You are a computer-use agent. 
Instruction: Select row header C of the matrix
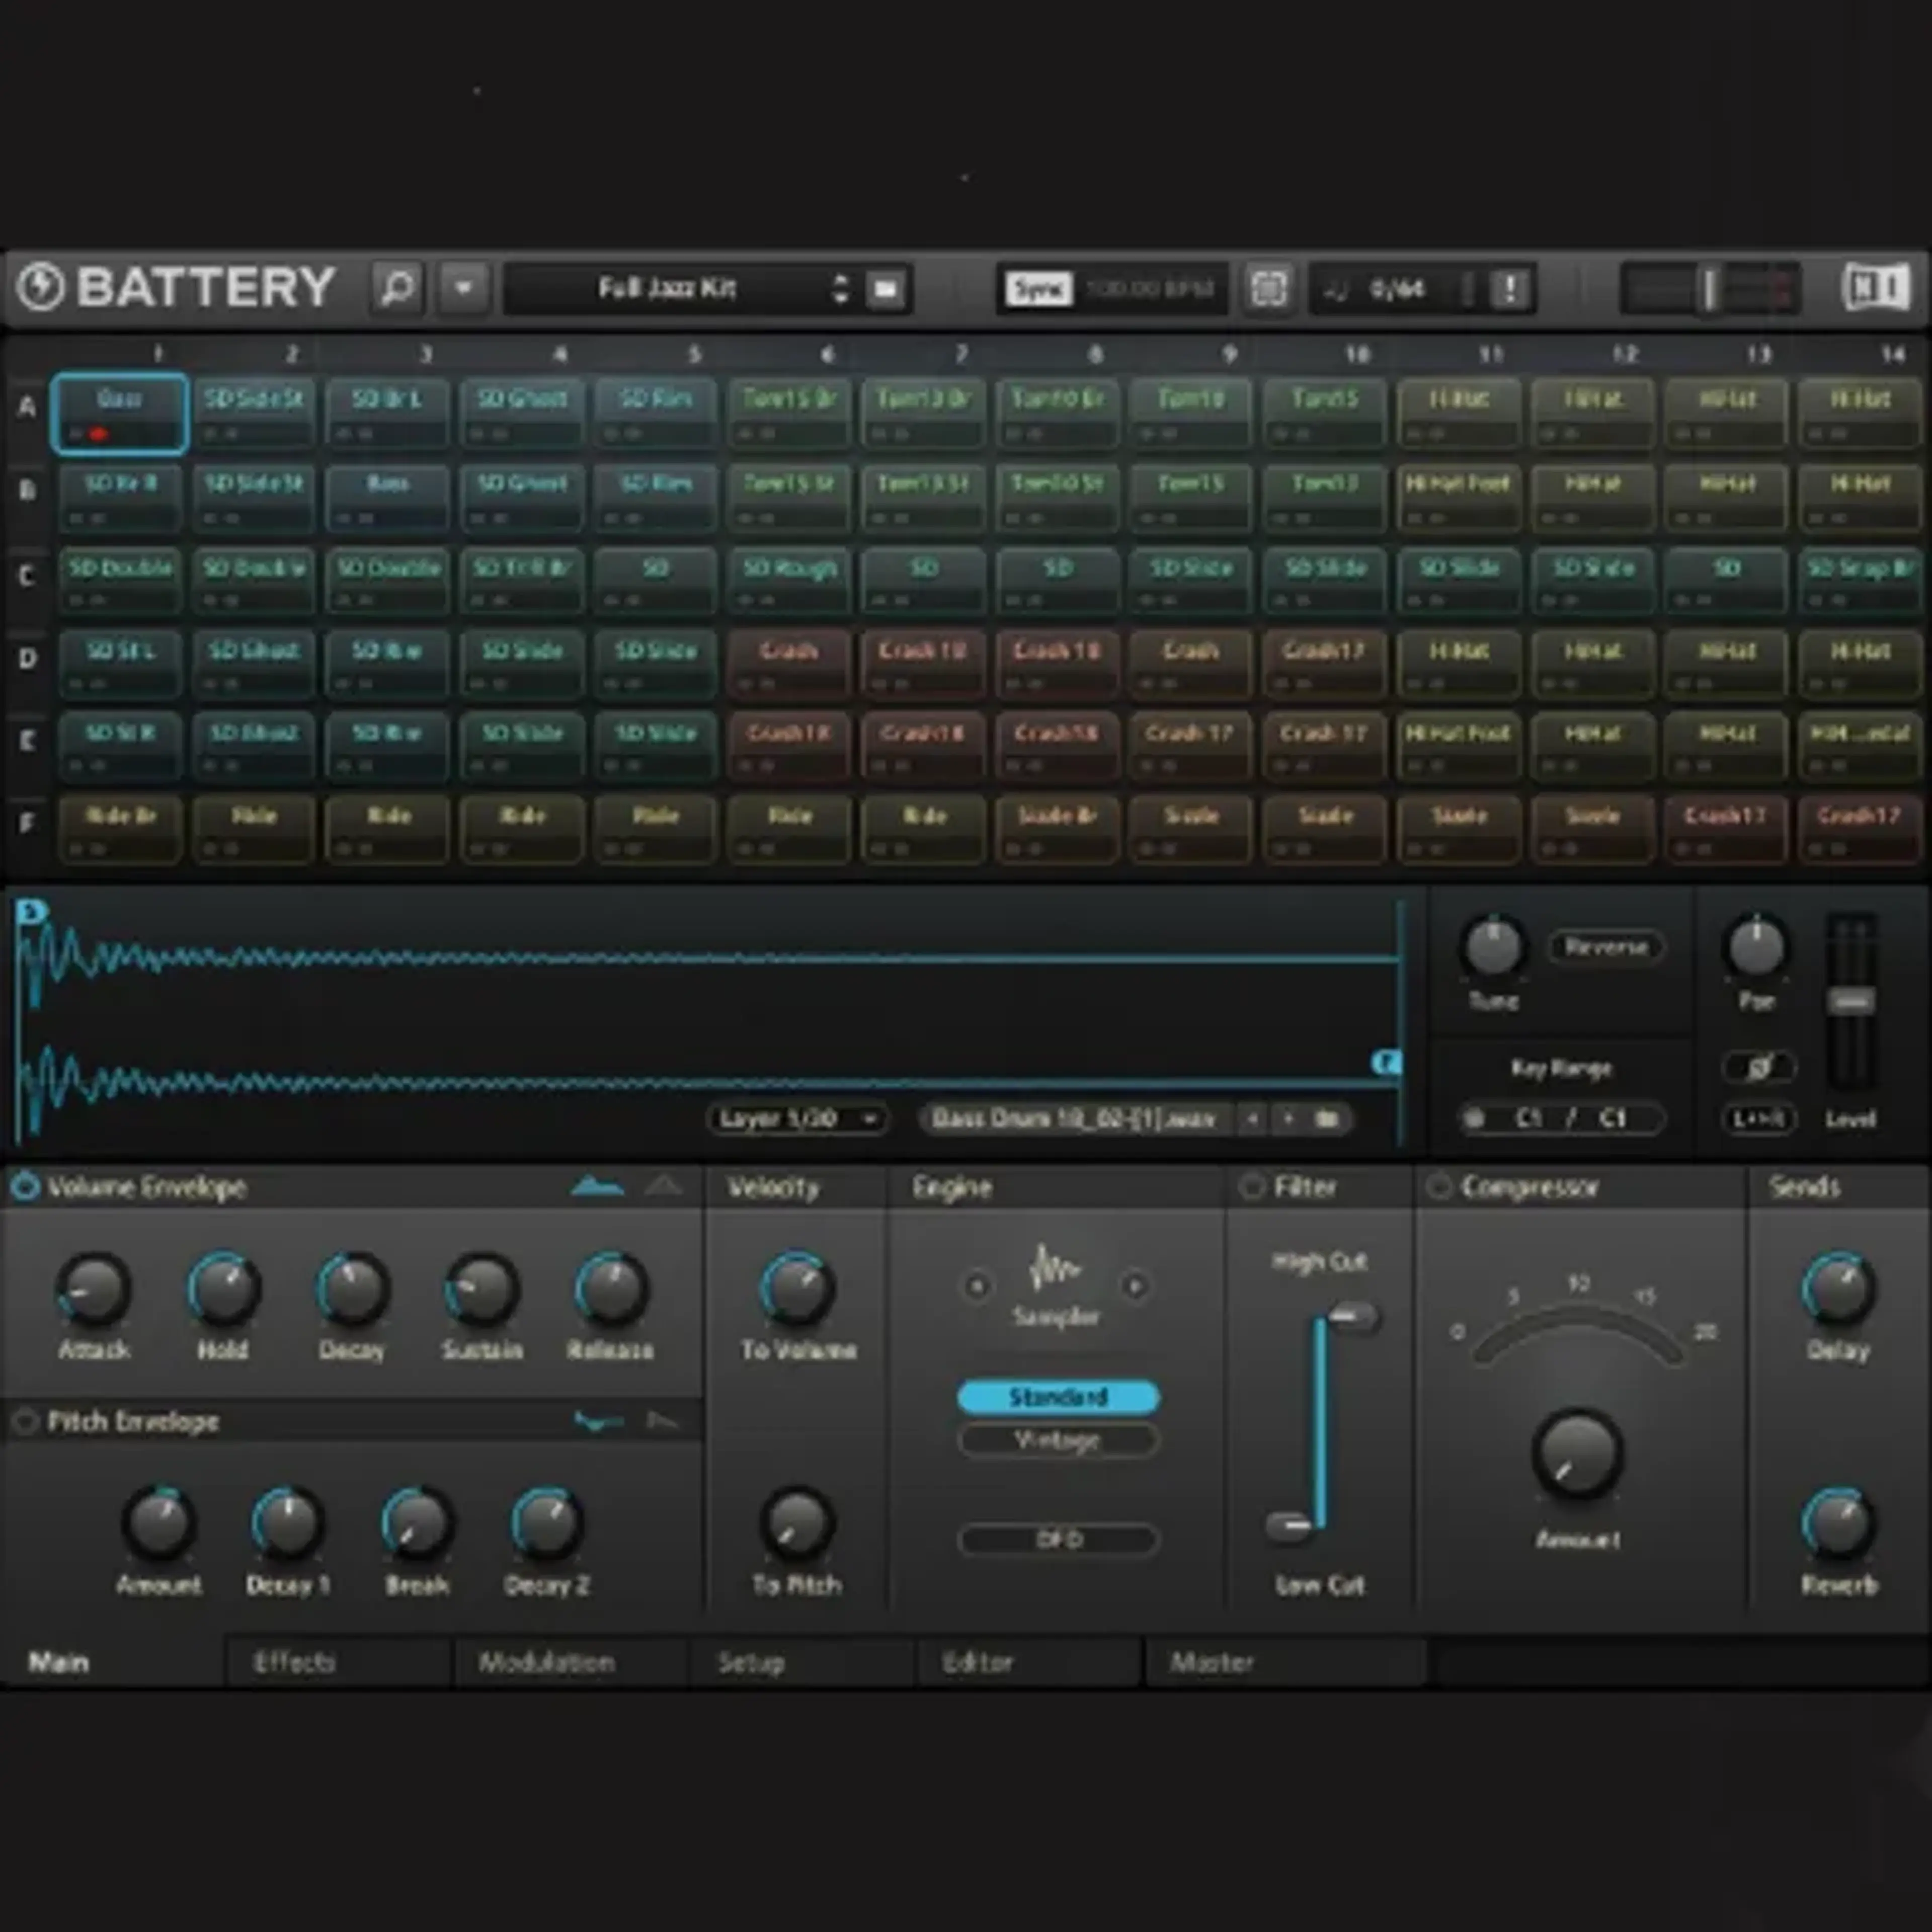click(28, 576)
